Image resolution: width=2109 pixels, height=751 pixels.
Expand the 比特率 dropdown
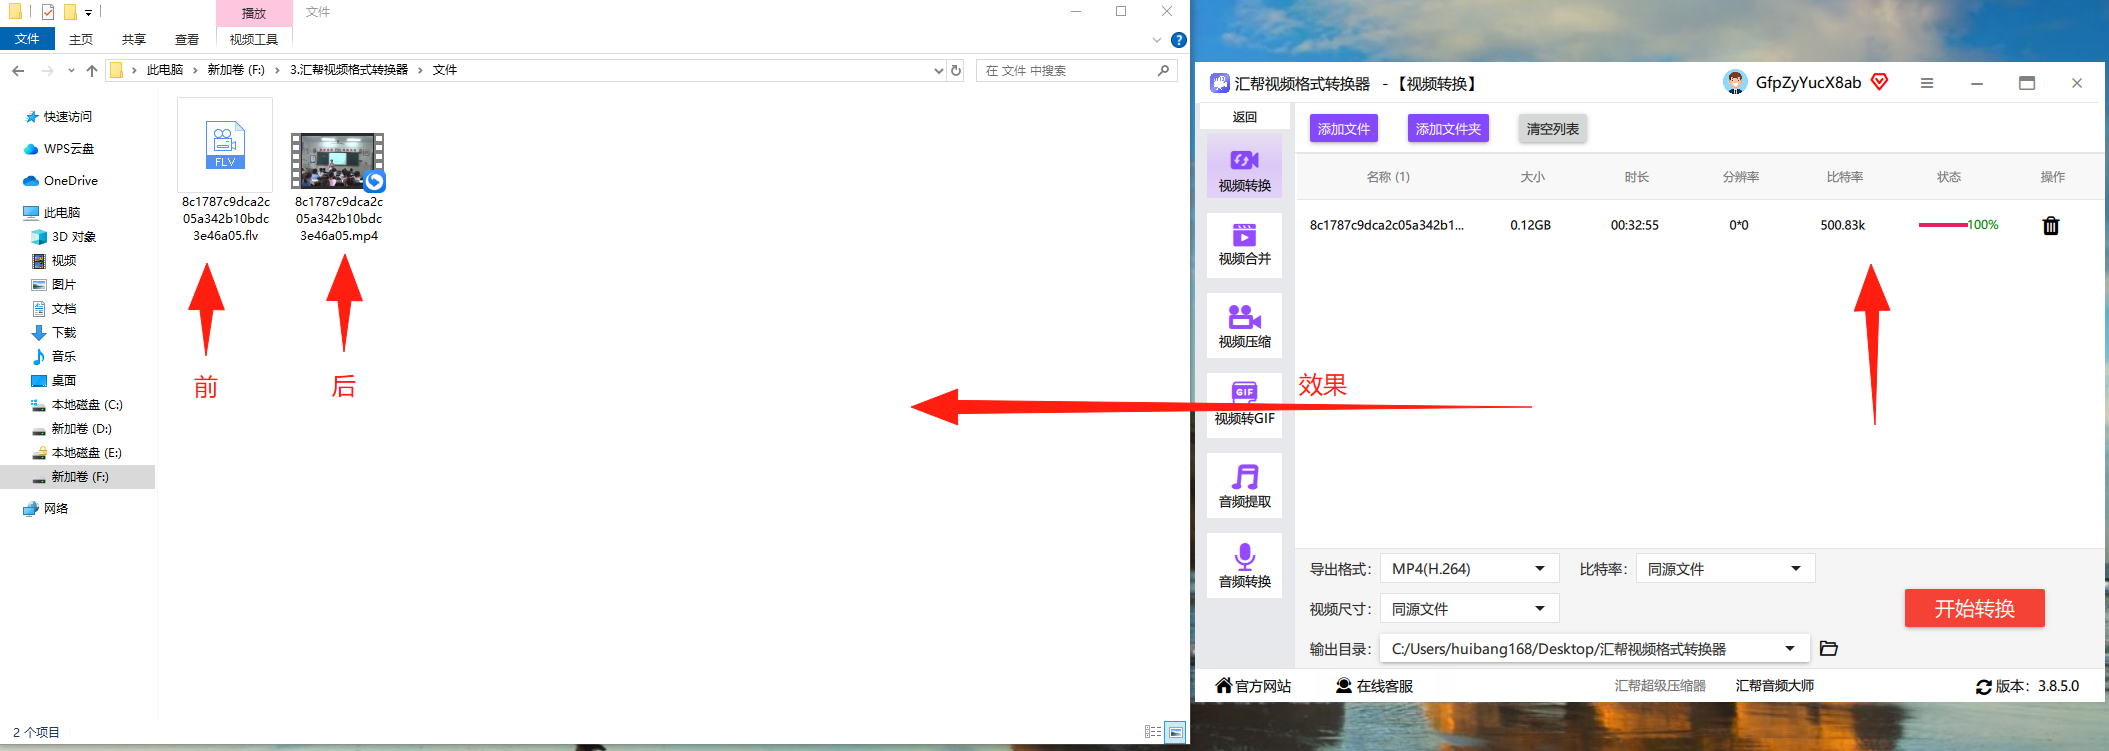(x=1725, y=569)
